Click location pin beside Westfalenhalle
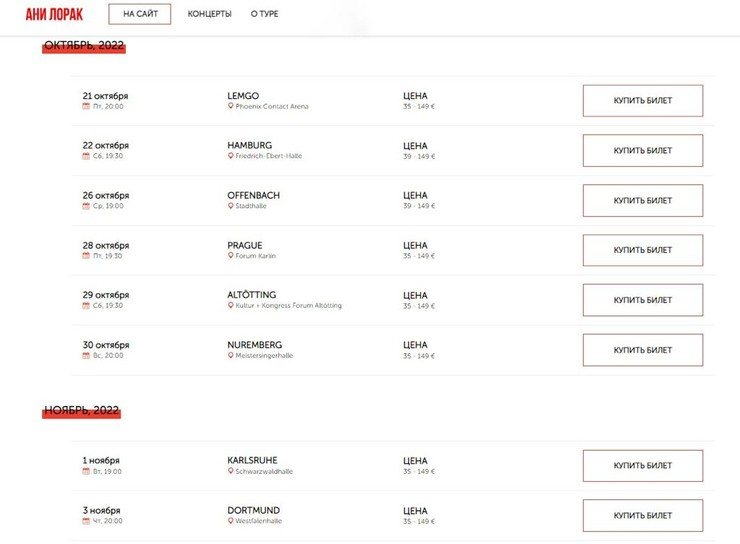 click(230, 521)
